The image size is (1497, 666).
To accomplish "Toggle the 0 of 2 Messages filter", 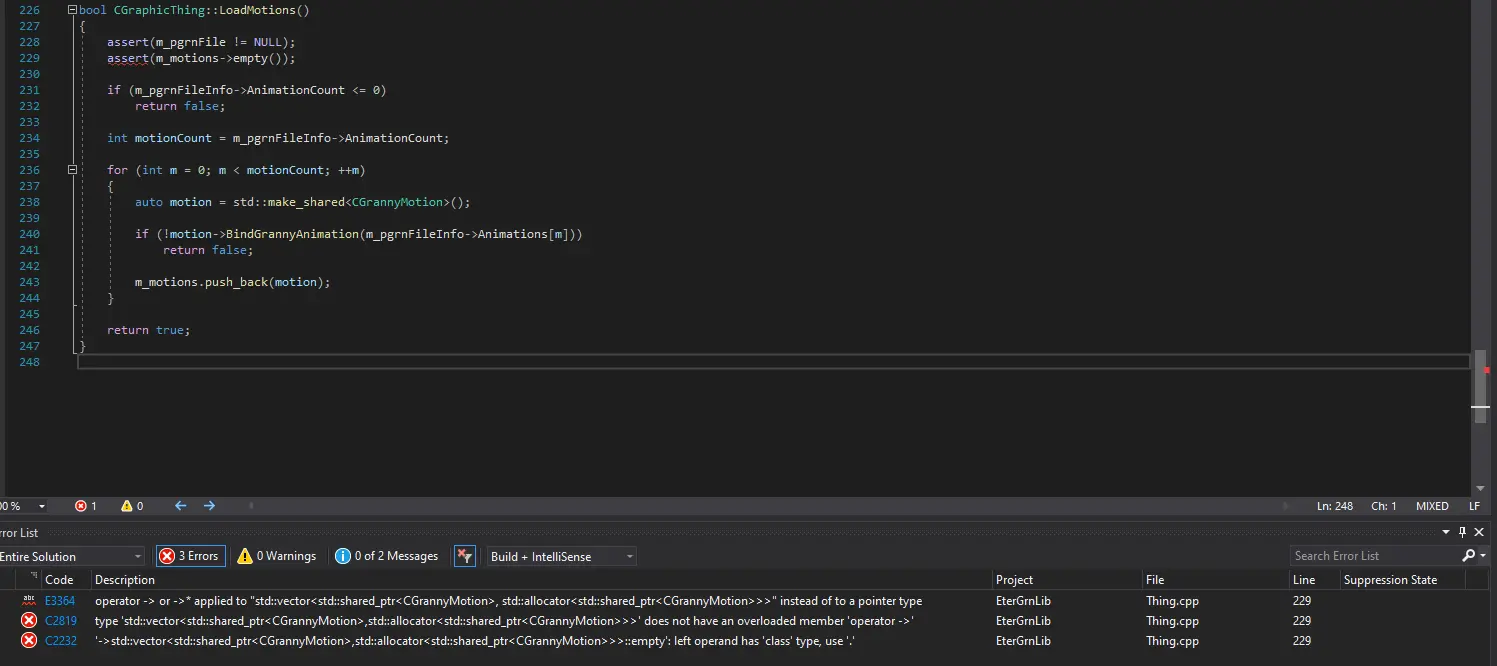I will pos(387,556).
